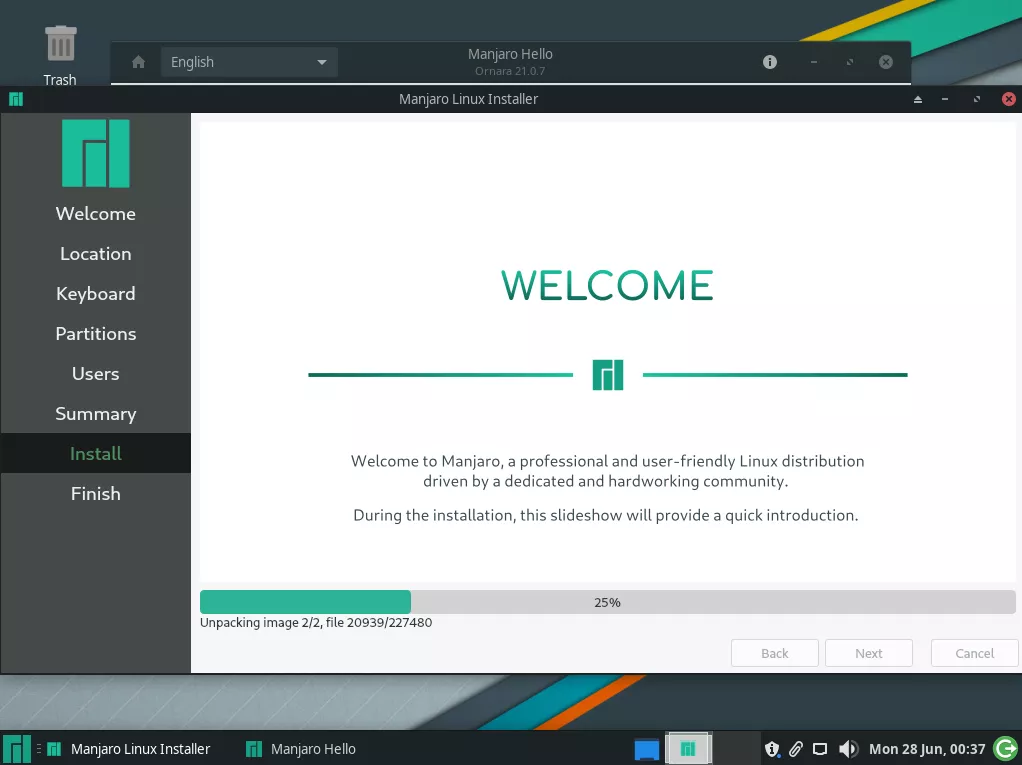Open the clock showing Mon 28 Jun, 00:37
Screen dimensions: 1022x765
927,749
